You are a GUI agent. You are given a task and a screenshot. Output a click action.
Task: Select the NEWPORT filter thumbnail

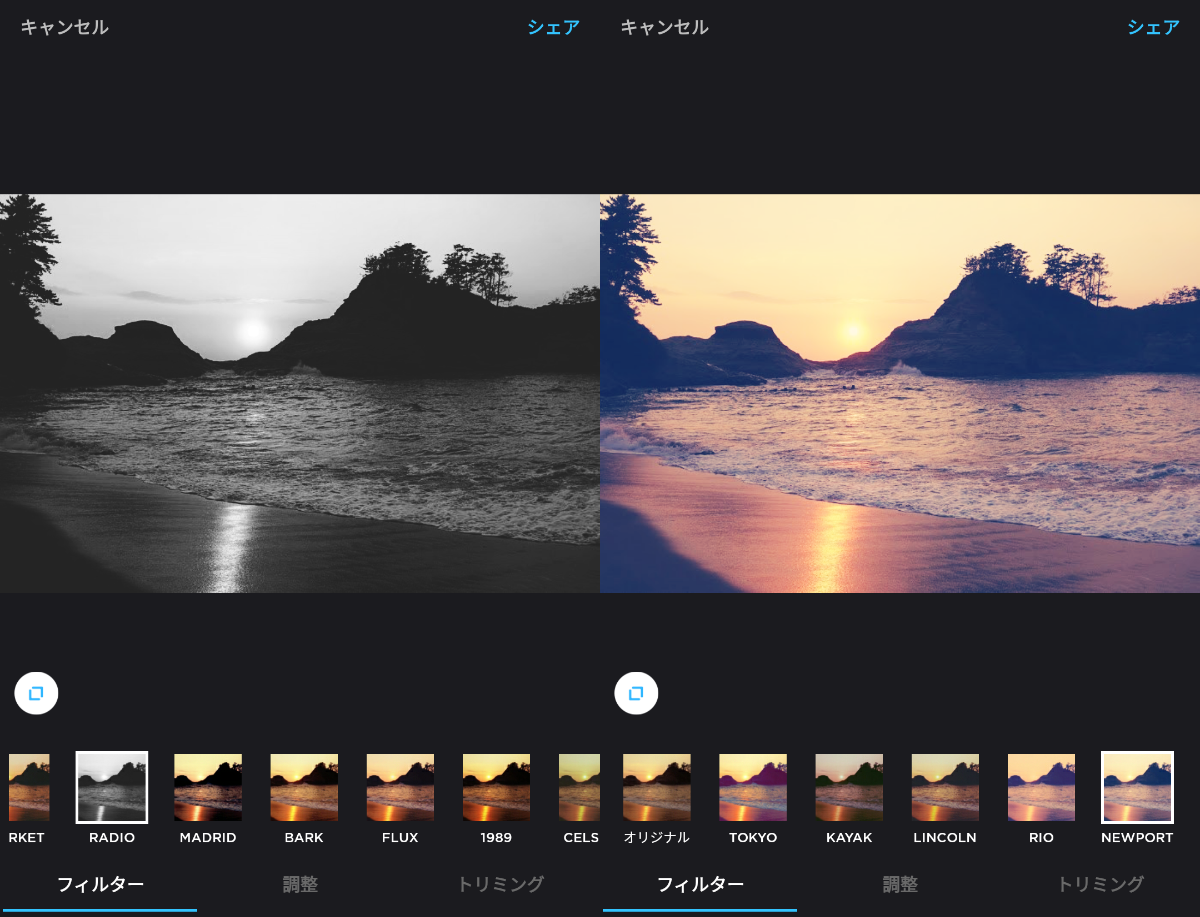(1137, 787)
